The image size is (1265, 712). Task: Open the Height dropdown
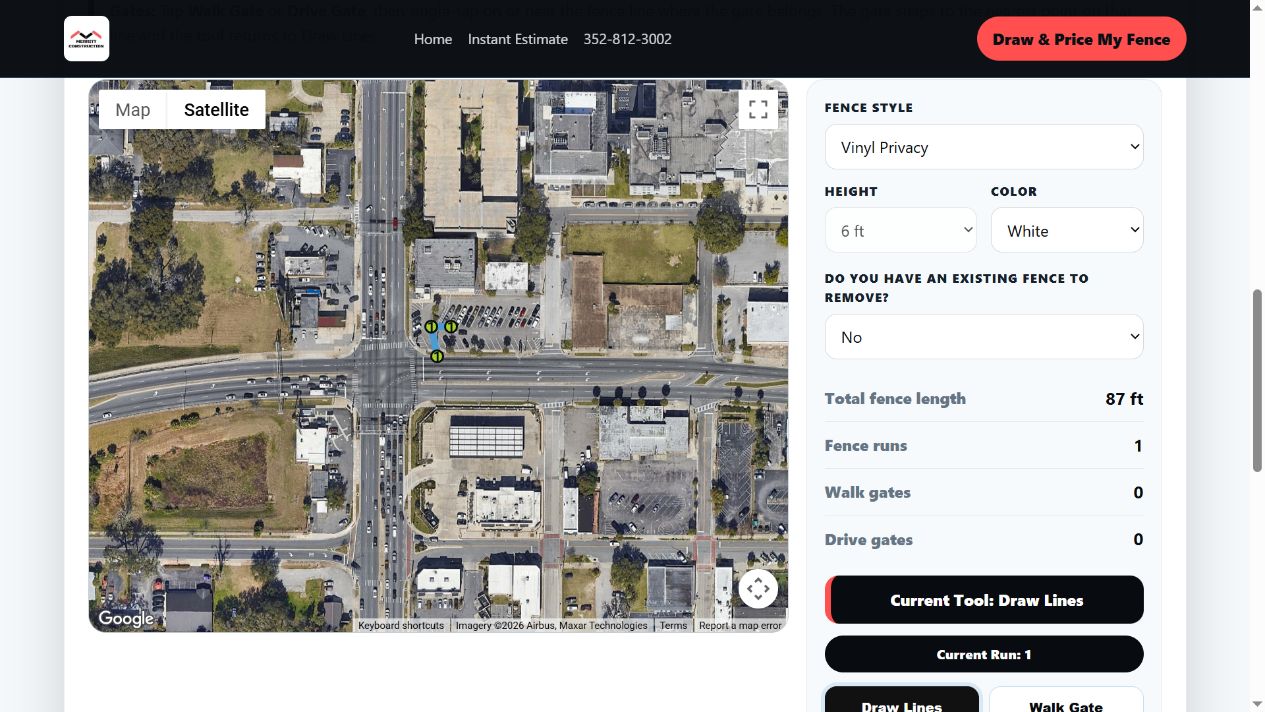point(901,230)
